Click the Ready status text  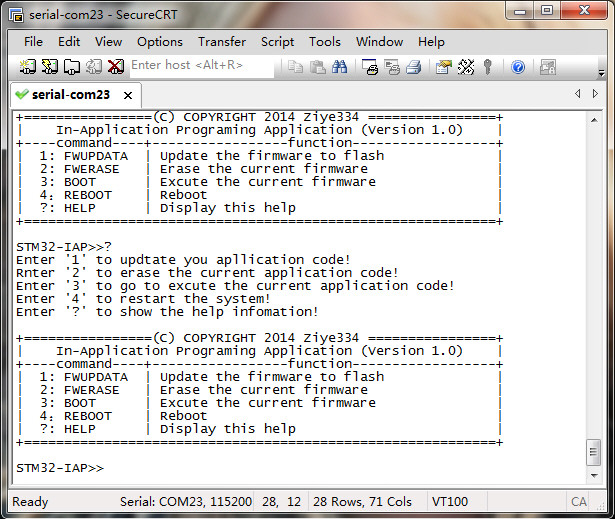(x=30, y=502)
